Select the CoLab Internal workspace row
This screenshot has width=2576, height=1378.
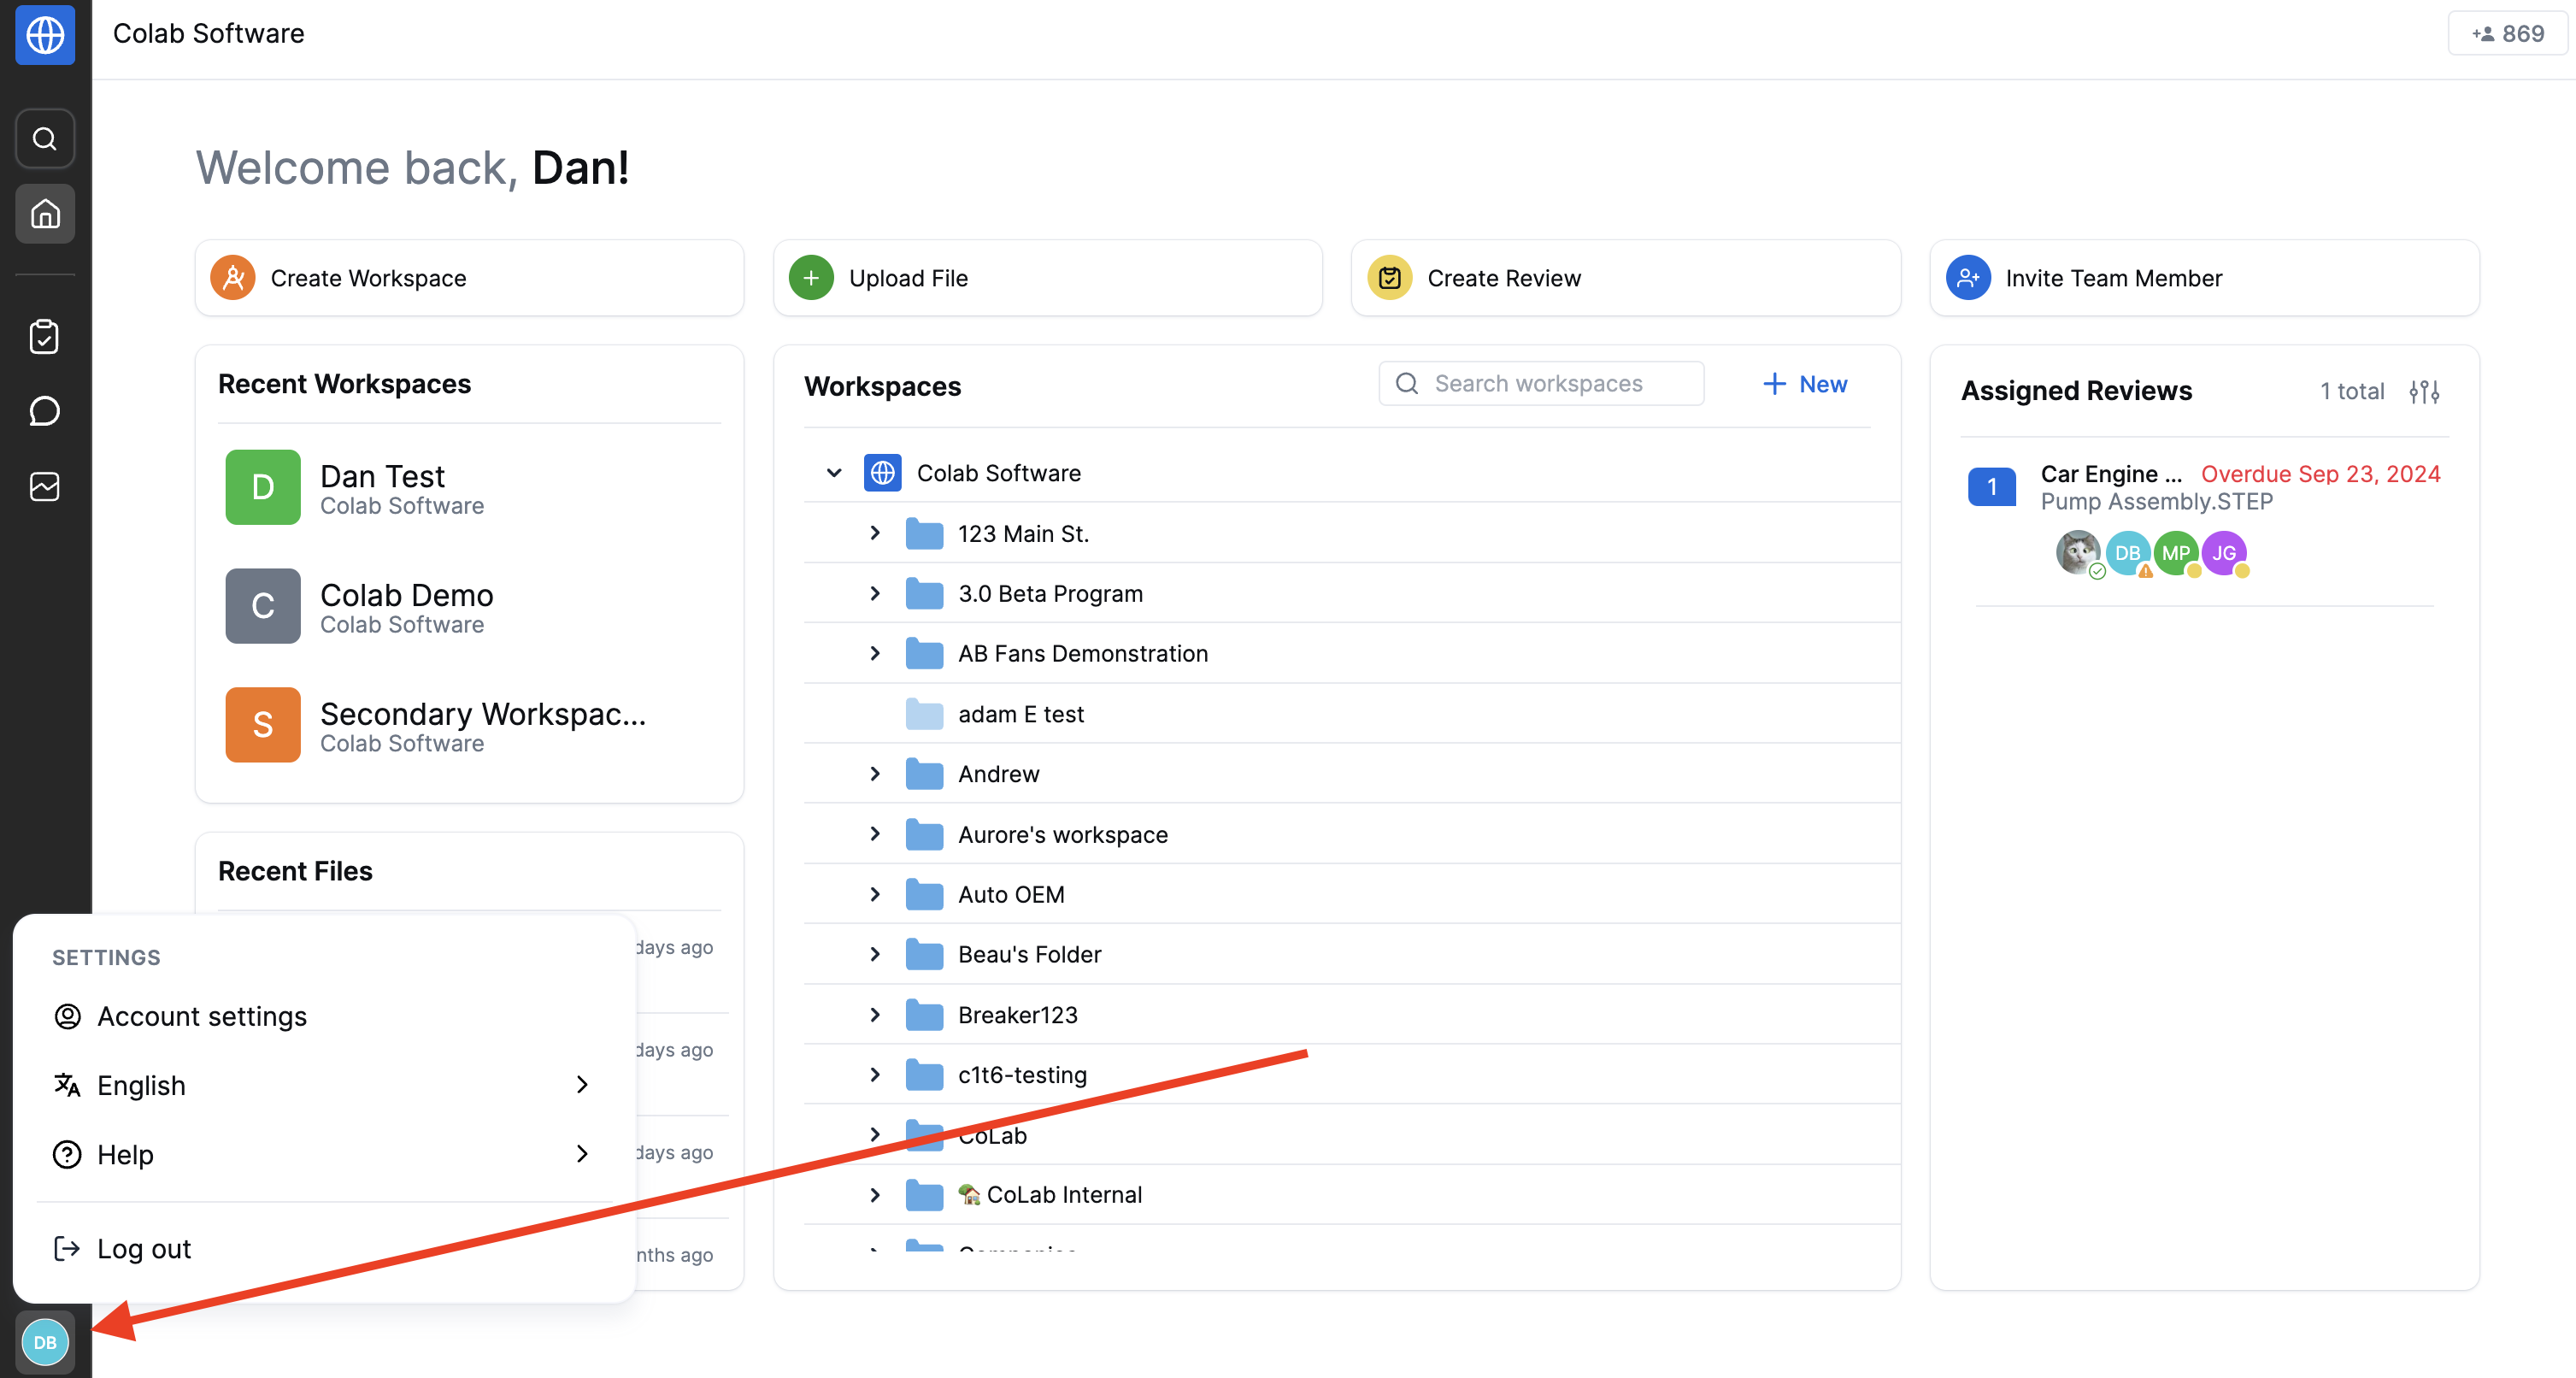[1352, 1195]
